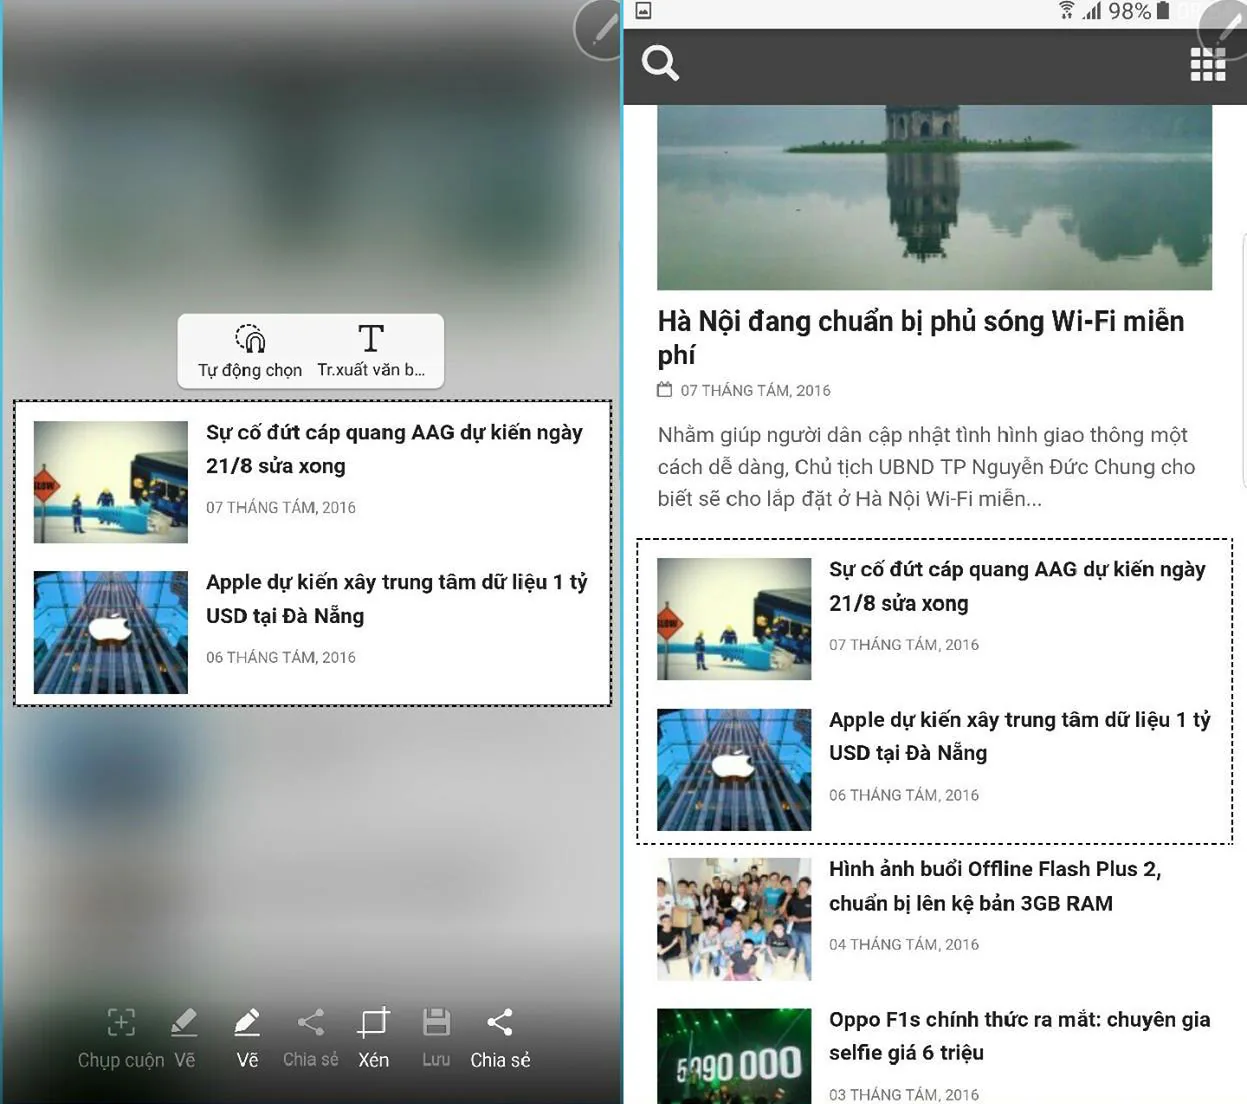This screenshot has width=1247, height=1104.
Task: Open 'Apple dự kiến xây trung tâm' on right screen
Action: pyautogui.click(x=1020, y=736)
